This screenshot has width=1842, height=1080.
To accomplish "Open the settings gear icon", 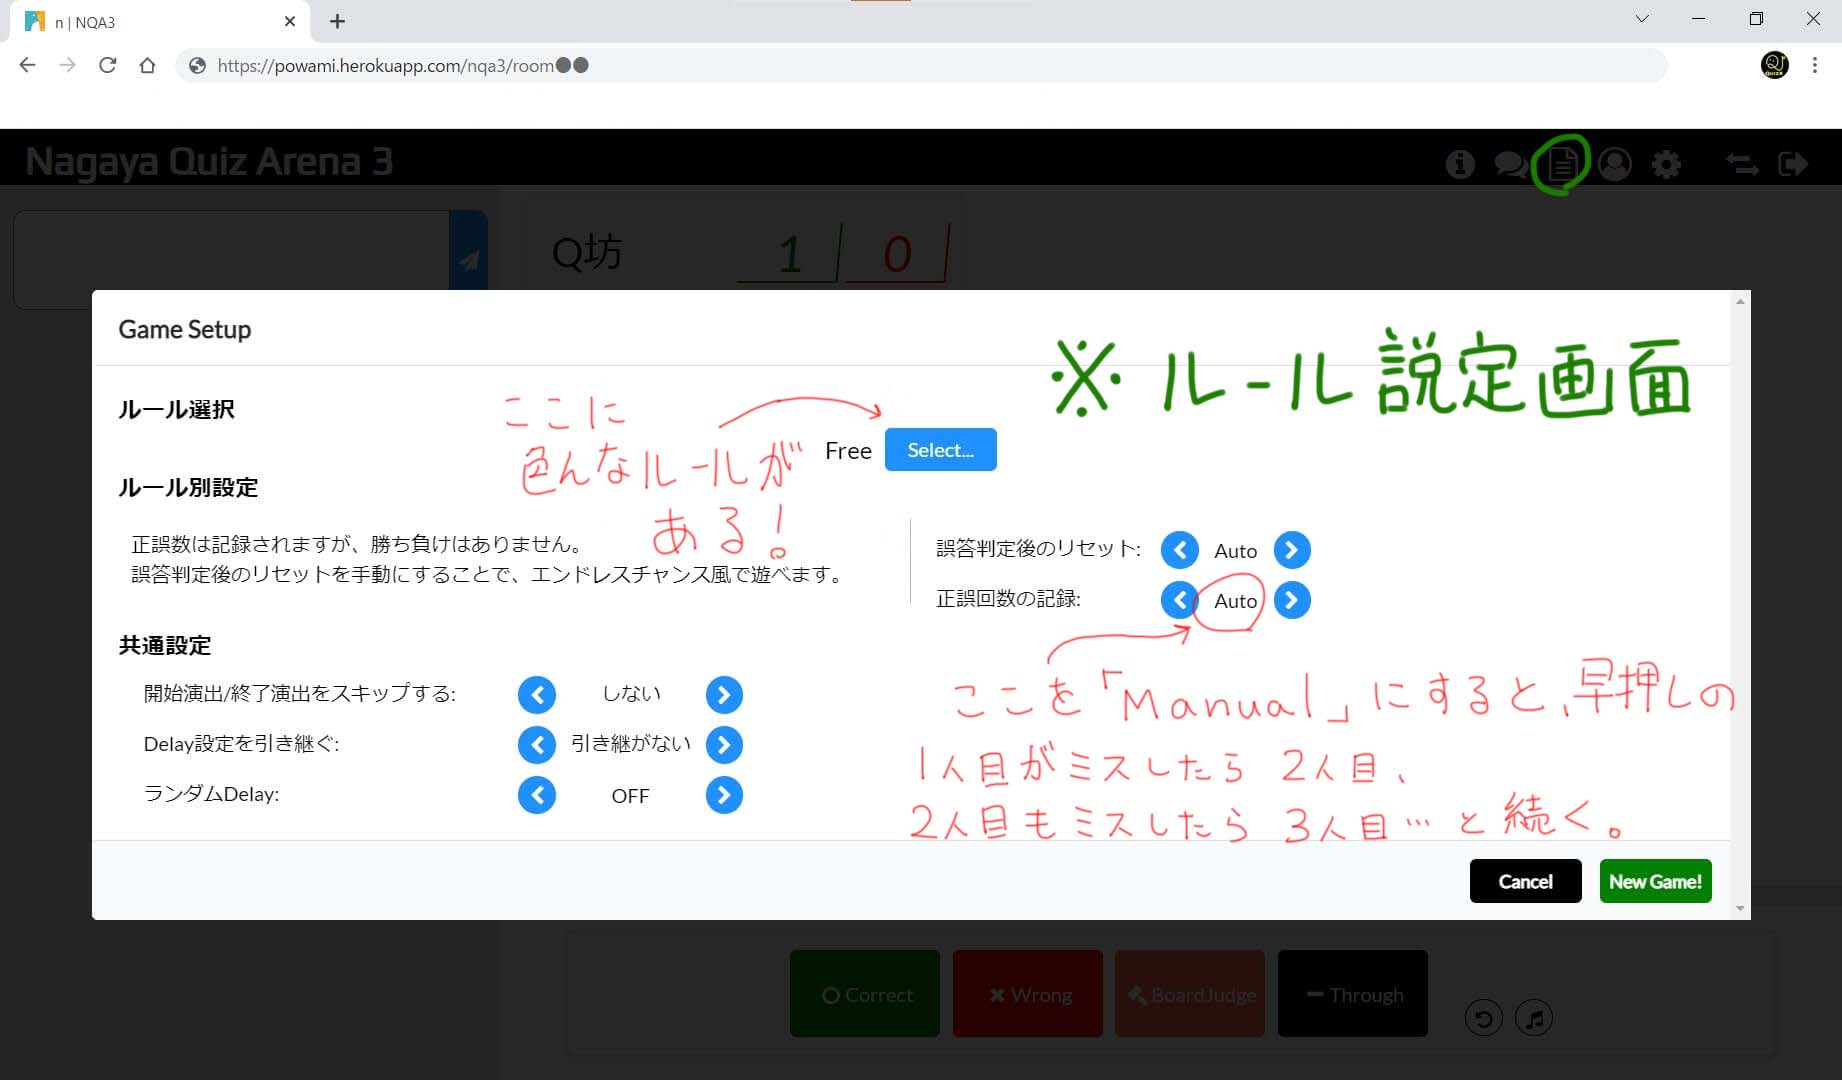I will click(x=1666, y=164).
